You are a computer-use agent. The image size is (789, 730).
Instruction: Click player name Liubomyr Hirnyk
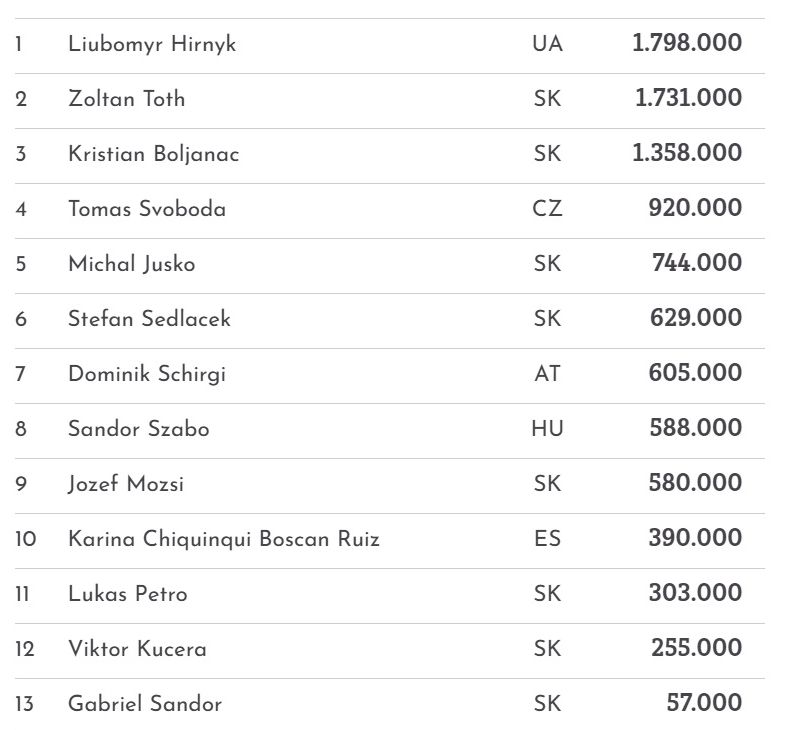point(152,44)
